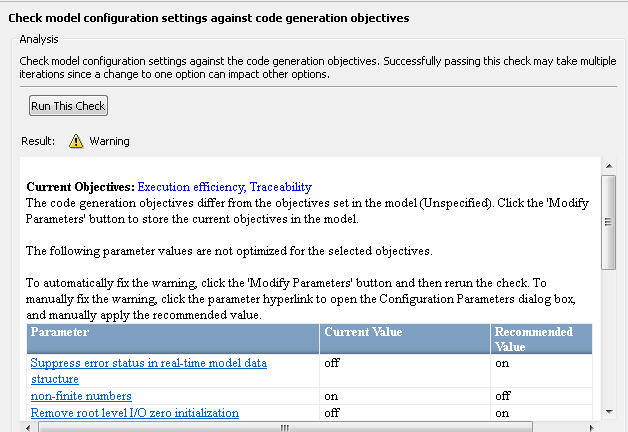The width and height of the screenshot is (628, 432).
Task: Click the vertical scrollbar up arrow
Action: (608, 164)
